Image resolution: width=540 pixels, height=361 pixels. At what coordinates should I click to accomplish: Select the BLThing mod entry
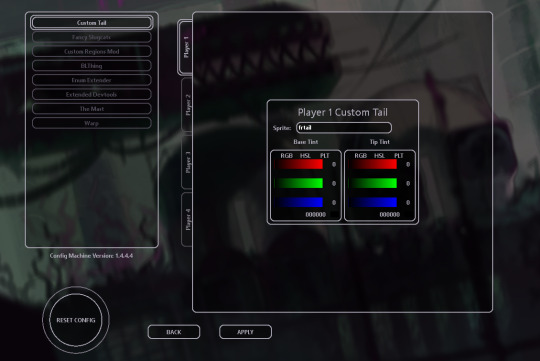point(92,66)
